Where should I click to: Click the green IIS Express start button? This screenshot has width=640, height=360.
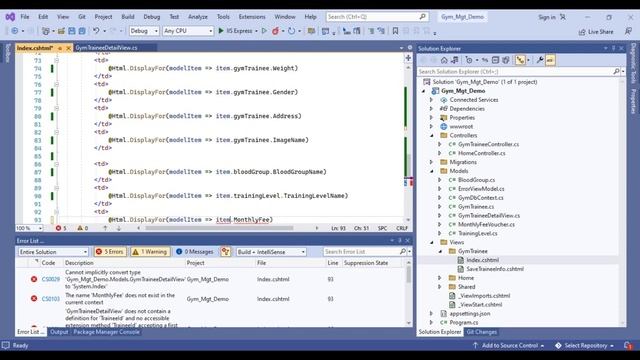[221, 31]
